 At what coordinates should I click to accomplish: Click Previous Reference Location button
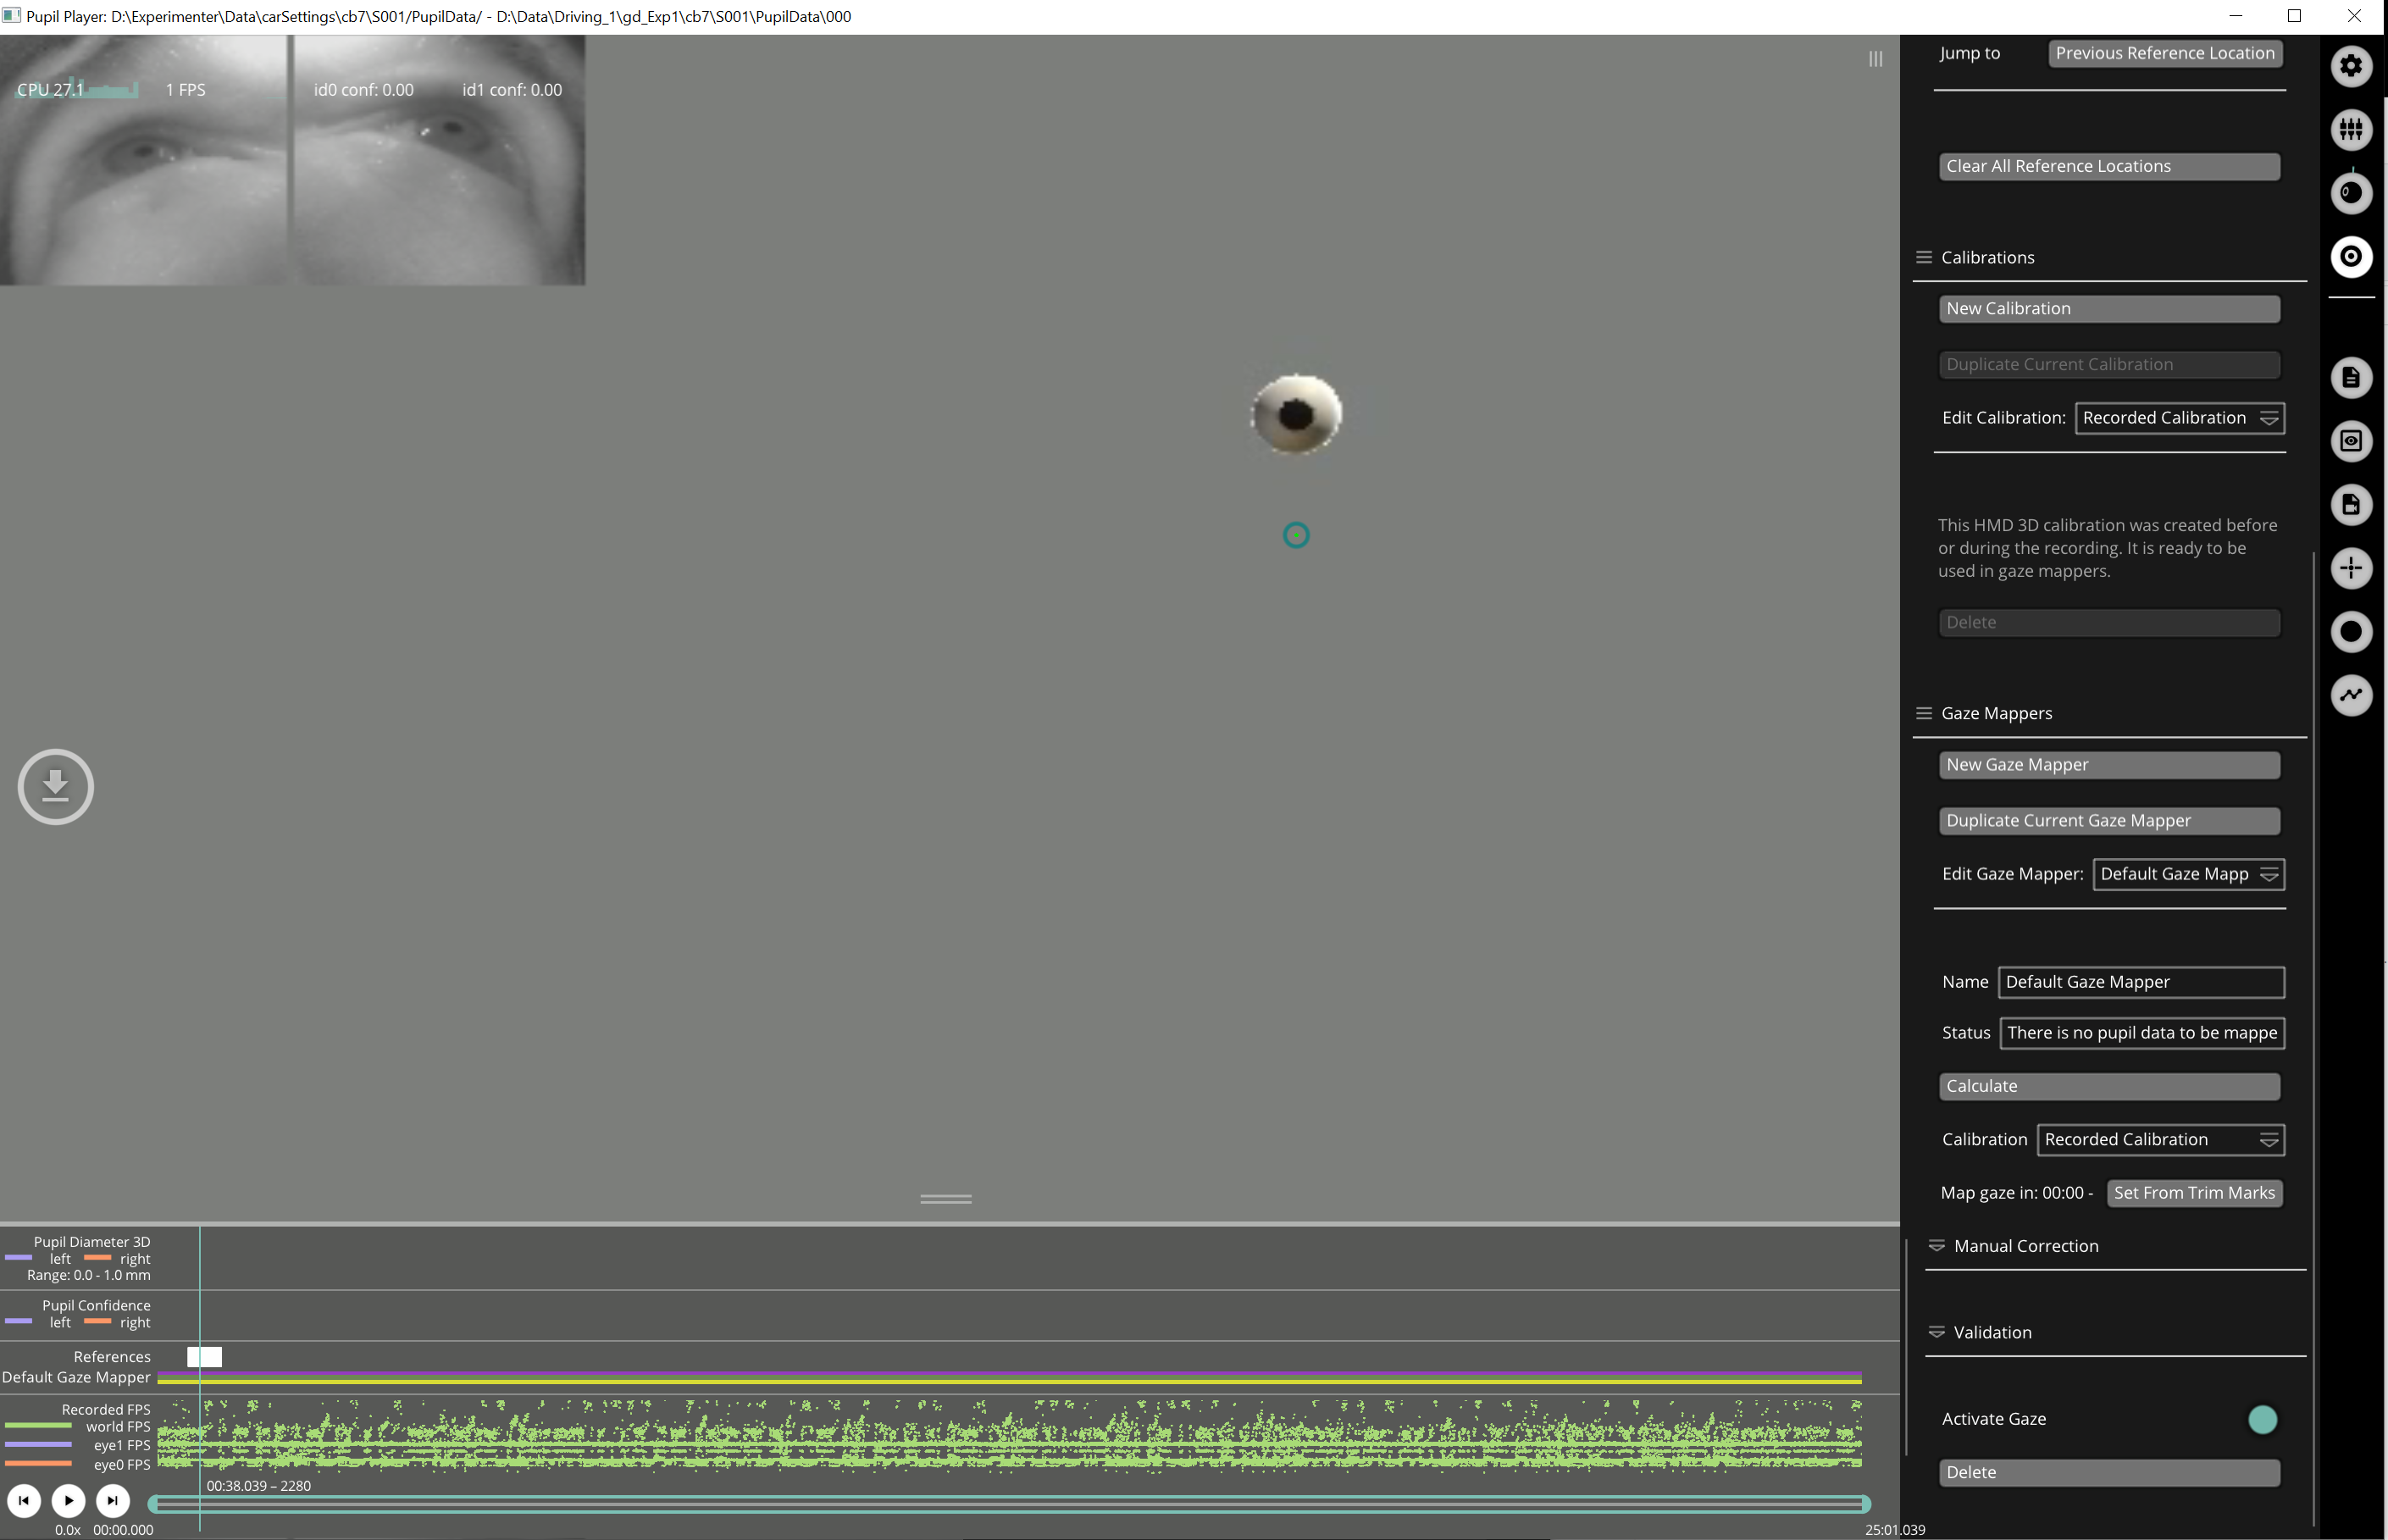(2164, 53)
